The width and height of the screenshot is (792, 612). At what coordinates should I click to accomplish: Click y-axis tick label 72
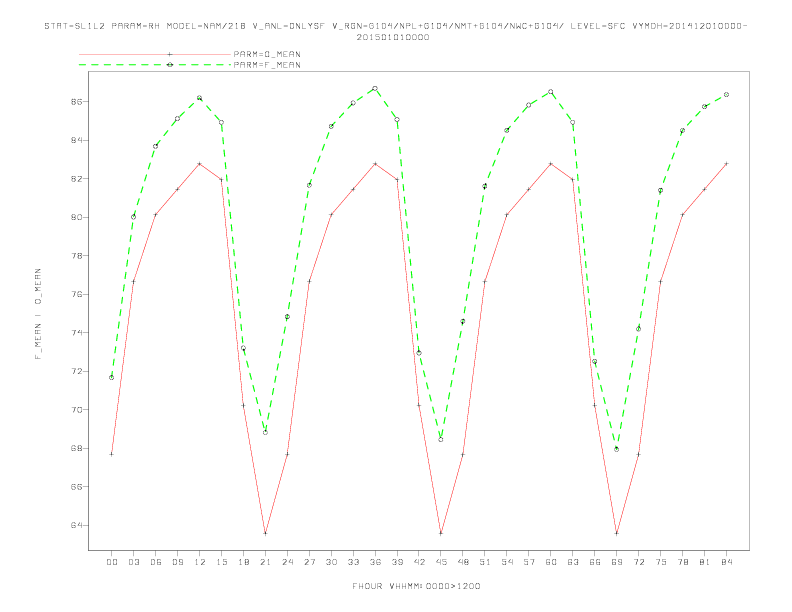[77, 371]
